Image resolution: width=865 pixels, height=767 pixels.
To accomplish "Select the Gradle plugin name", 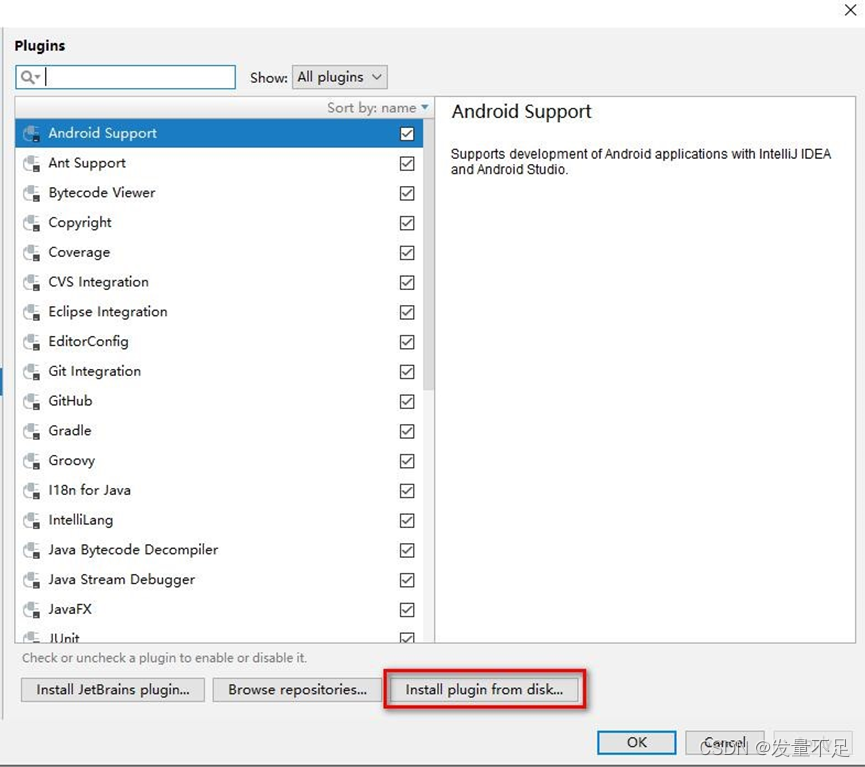I will tap(70, 431).
